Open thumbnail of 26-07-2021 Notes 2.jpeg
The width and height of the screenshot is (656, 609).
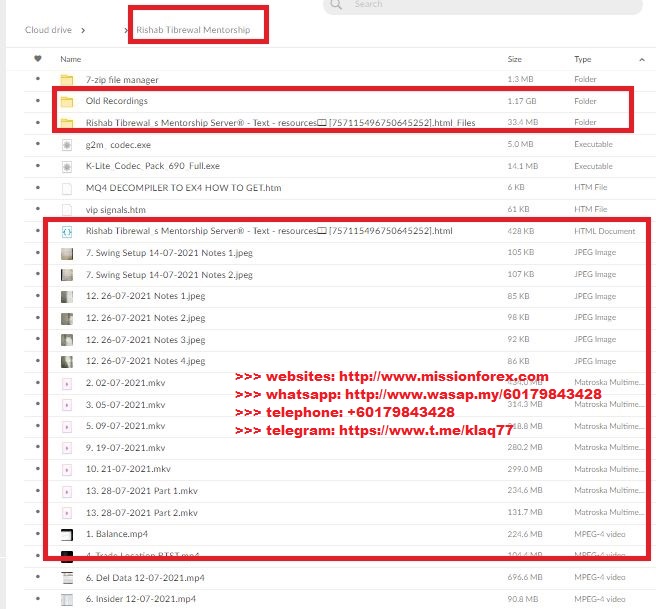(x=67, y=319)
